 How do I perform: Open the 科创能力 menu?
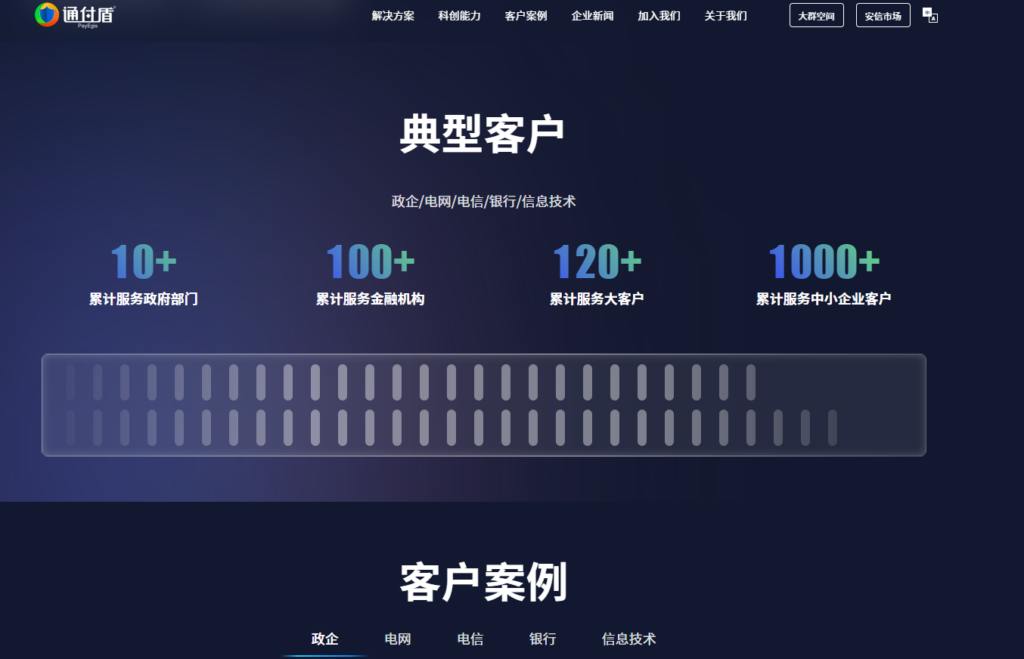click(x=459, y=16)
